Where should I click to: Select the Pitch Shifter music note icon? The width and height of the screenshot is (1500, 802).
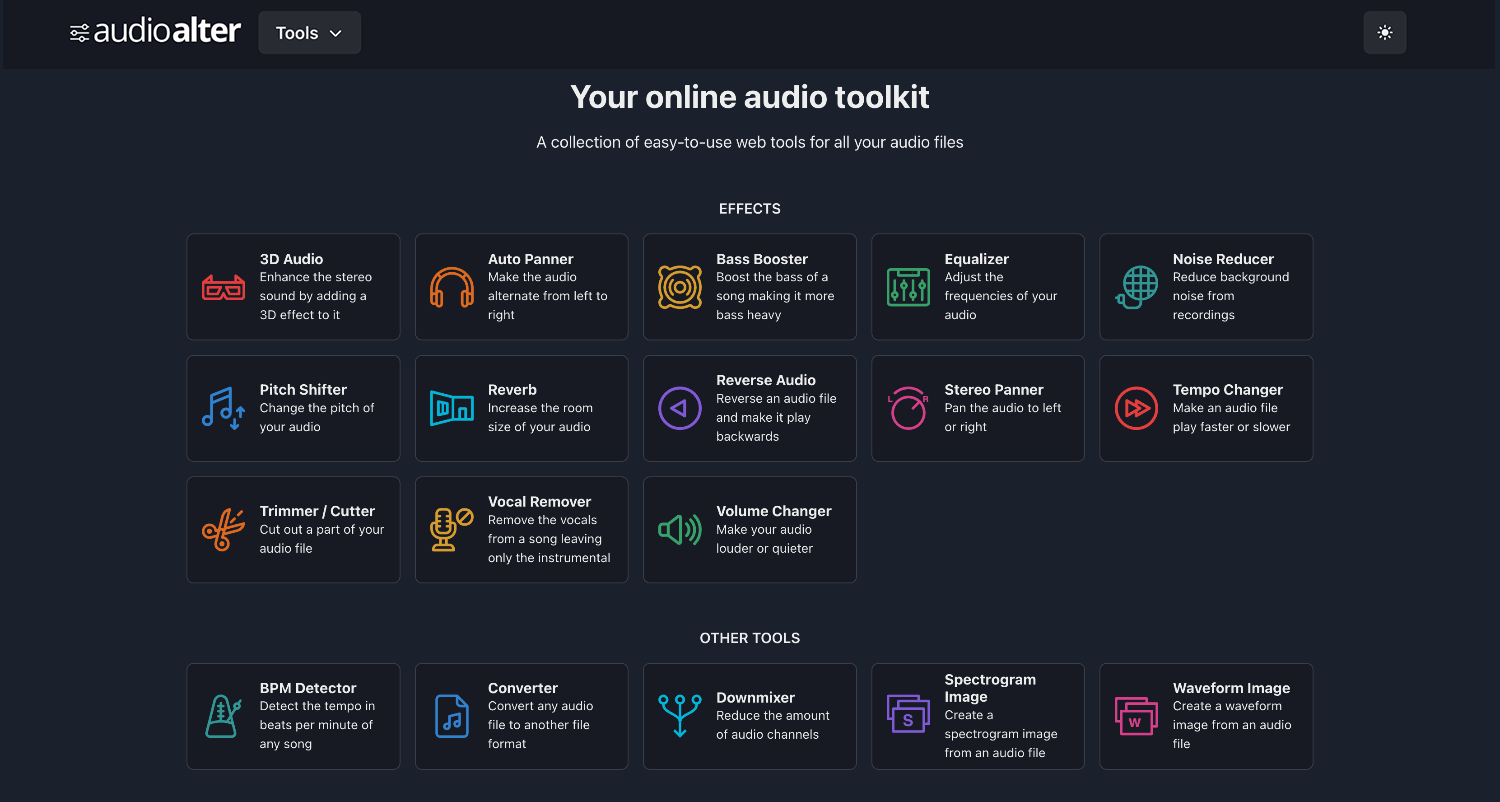(x=223, y=409)
